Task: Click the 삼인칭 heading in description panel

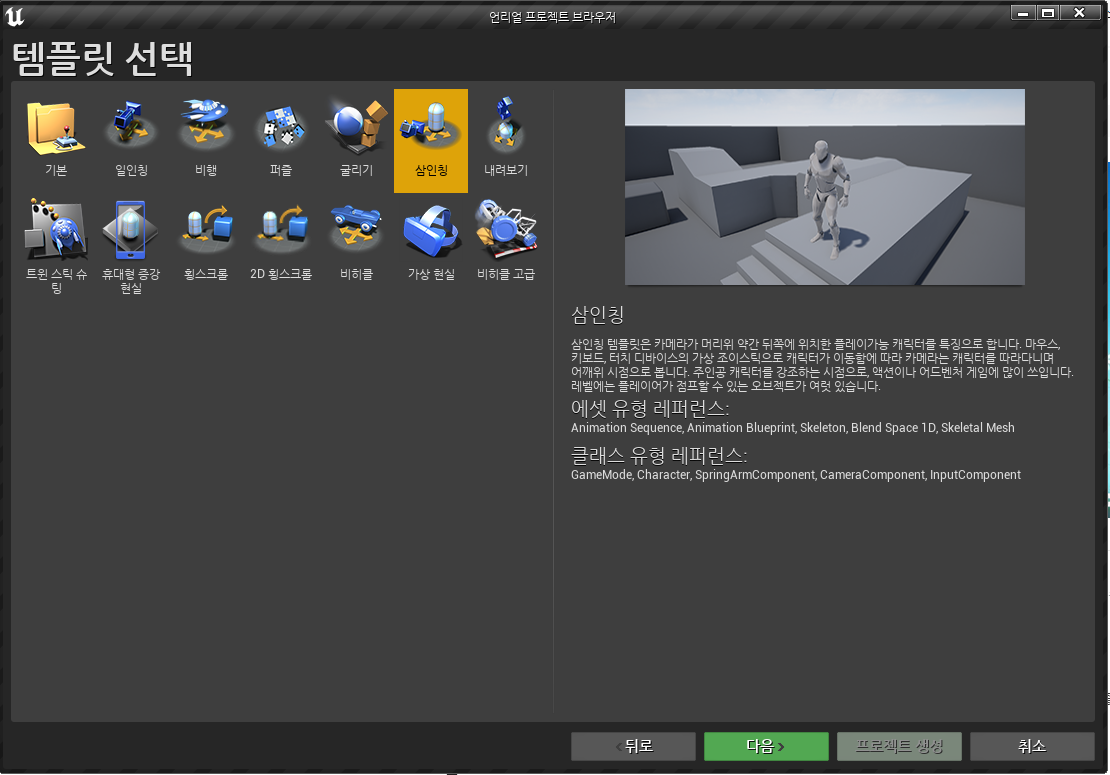Action: 597,315
